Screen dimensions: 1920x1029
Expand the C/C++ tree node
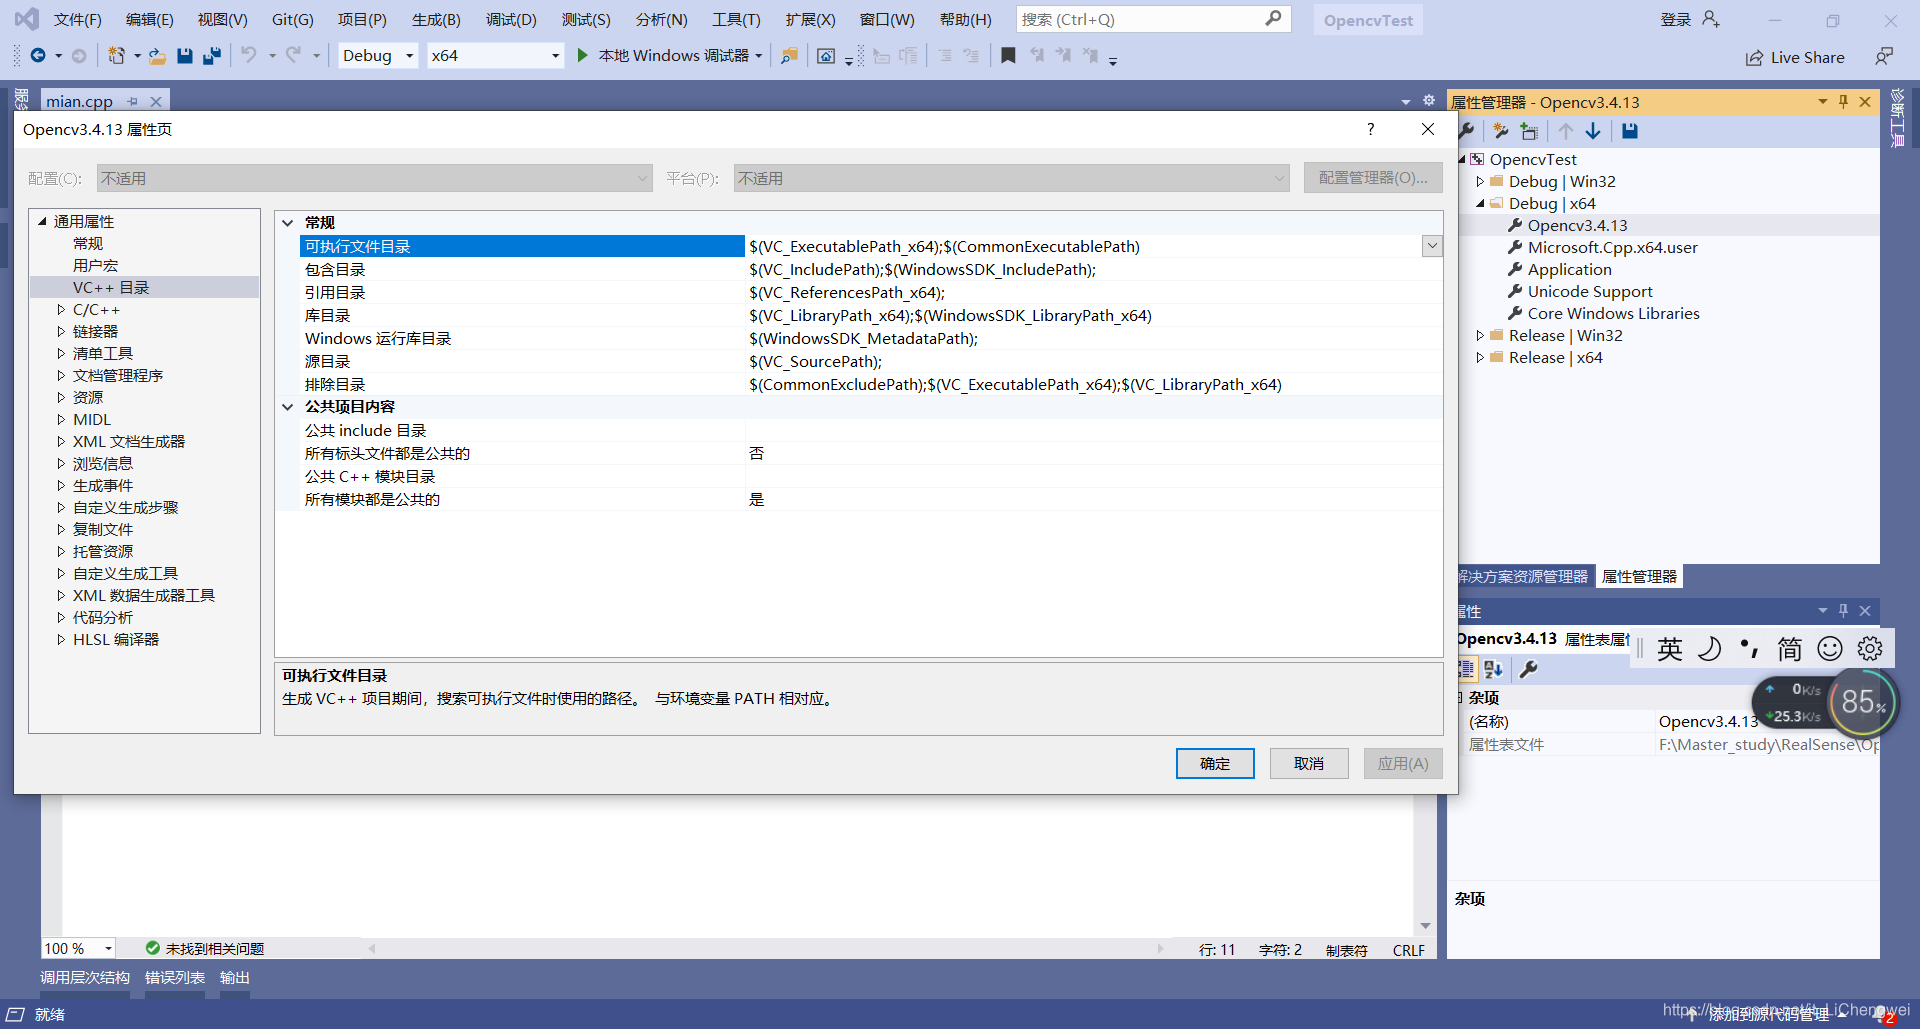tap(60, 310)
